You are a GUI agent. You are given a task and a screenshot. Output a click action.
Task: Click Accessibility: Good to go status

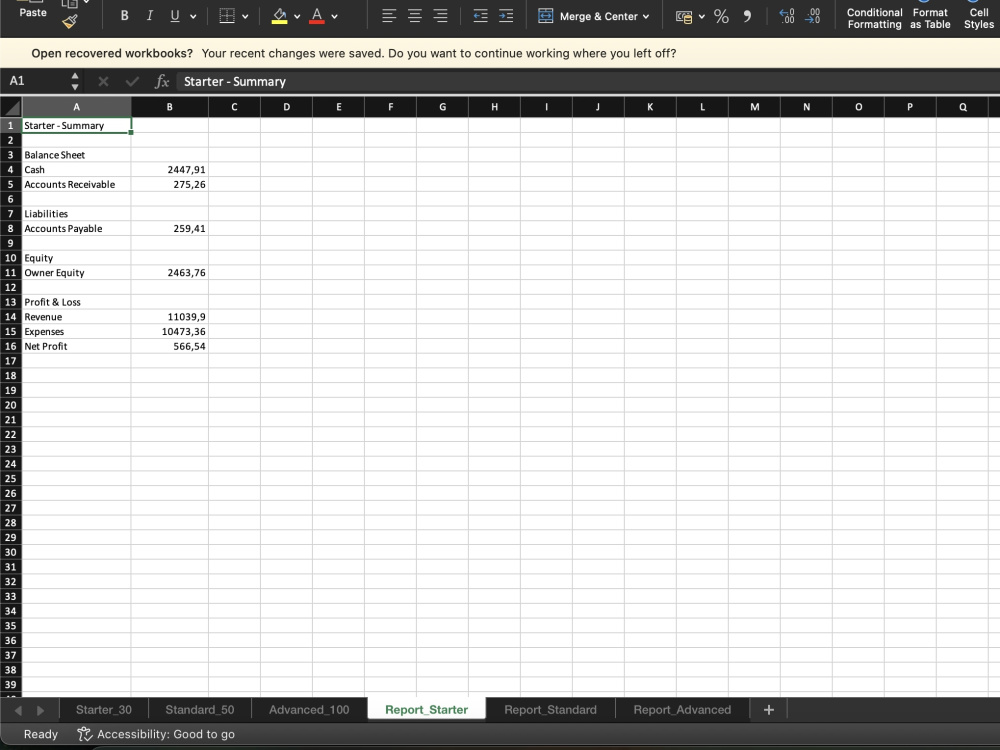156,734
